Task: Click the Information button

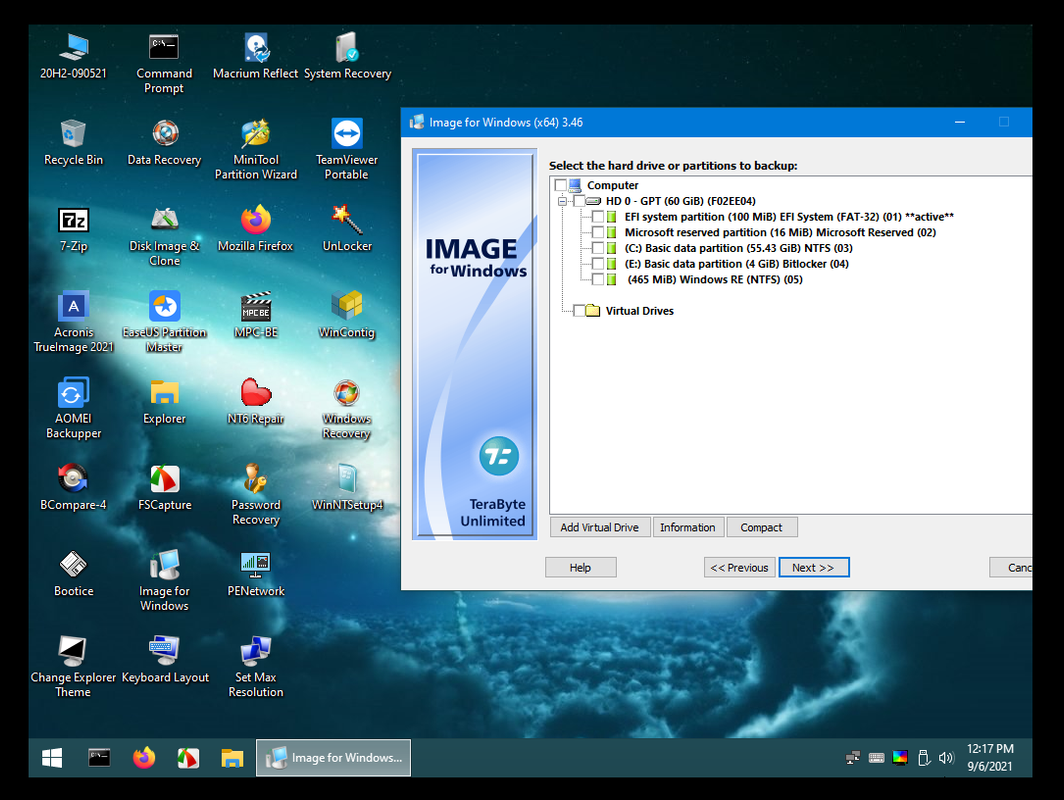Action: 687,527
